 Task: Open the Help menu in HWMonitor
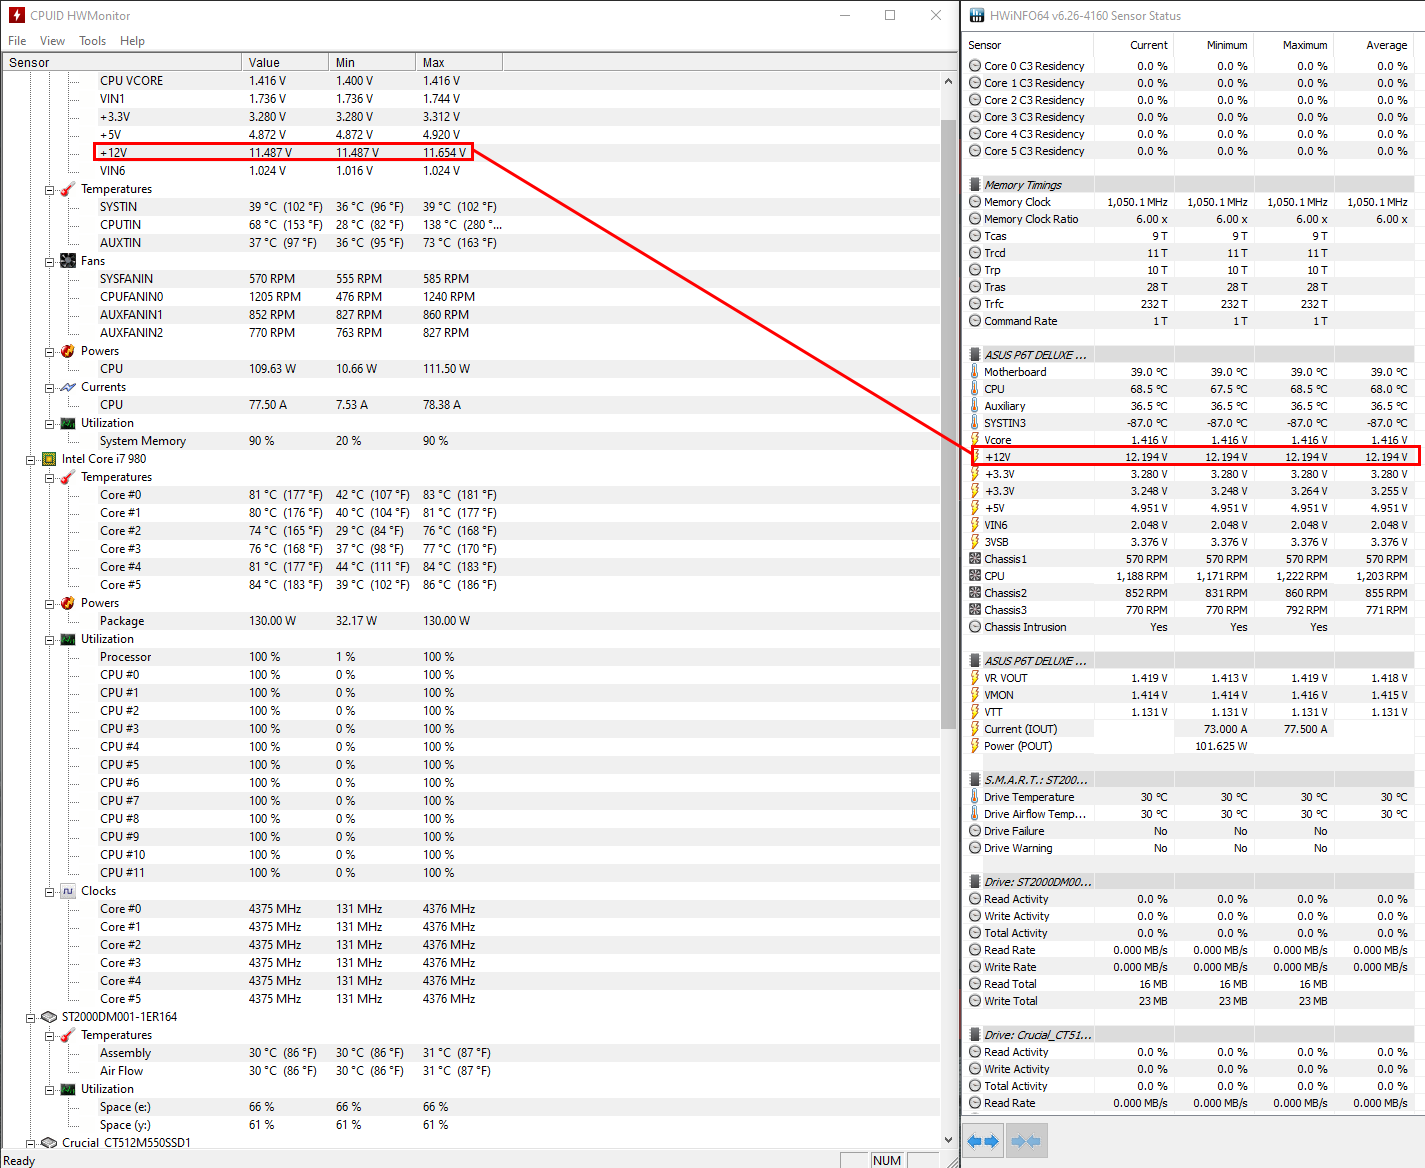132,41
